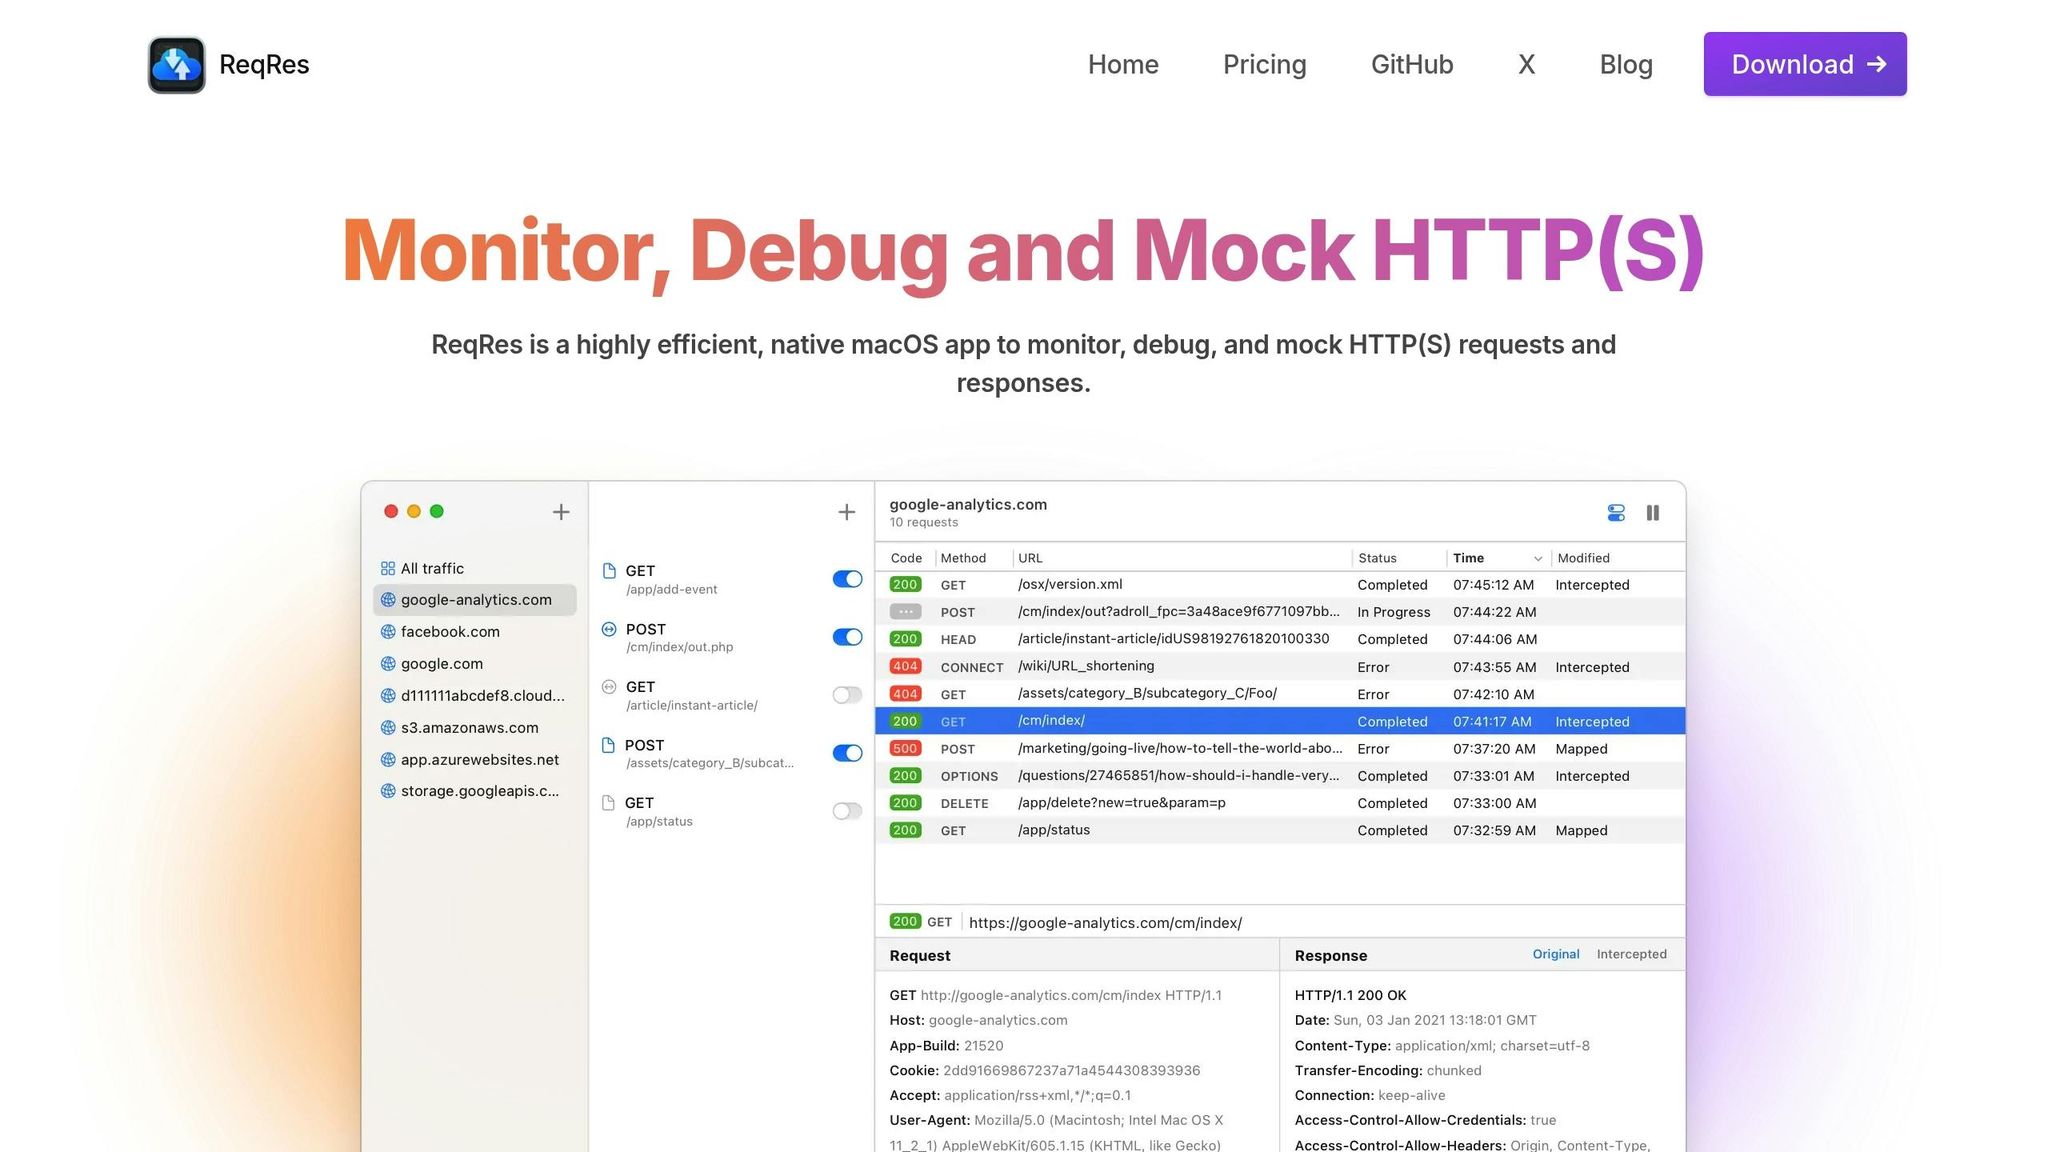This screenshot has width=2048, height=1152.
Task: Switch to the Intercepted response tab
Action: (x=1631, y=954)
